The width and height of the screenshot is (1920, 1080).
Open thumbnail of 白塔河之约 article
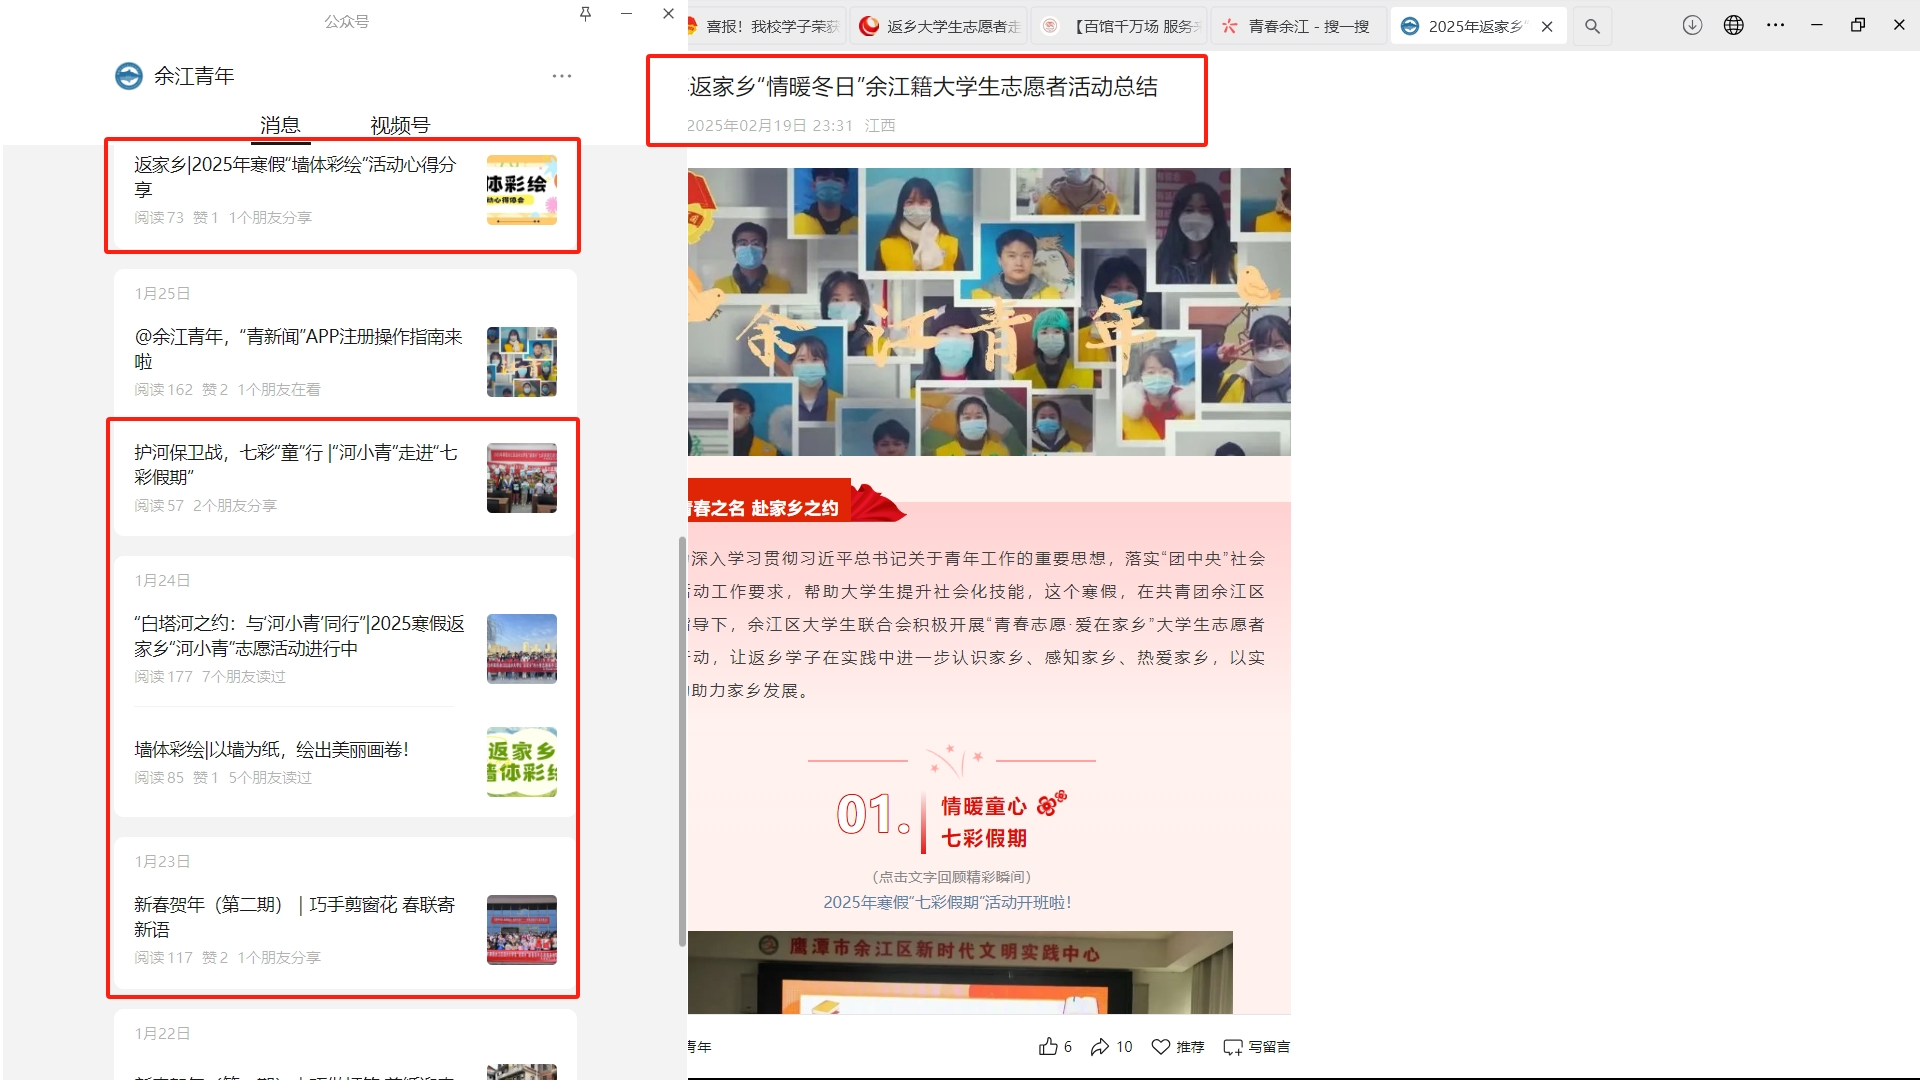click(521, 649)
